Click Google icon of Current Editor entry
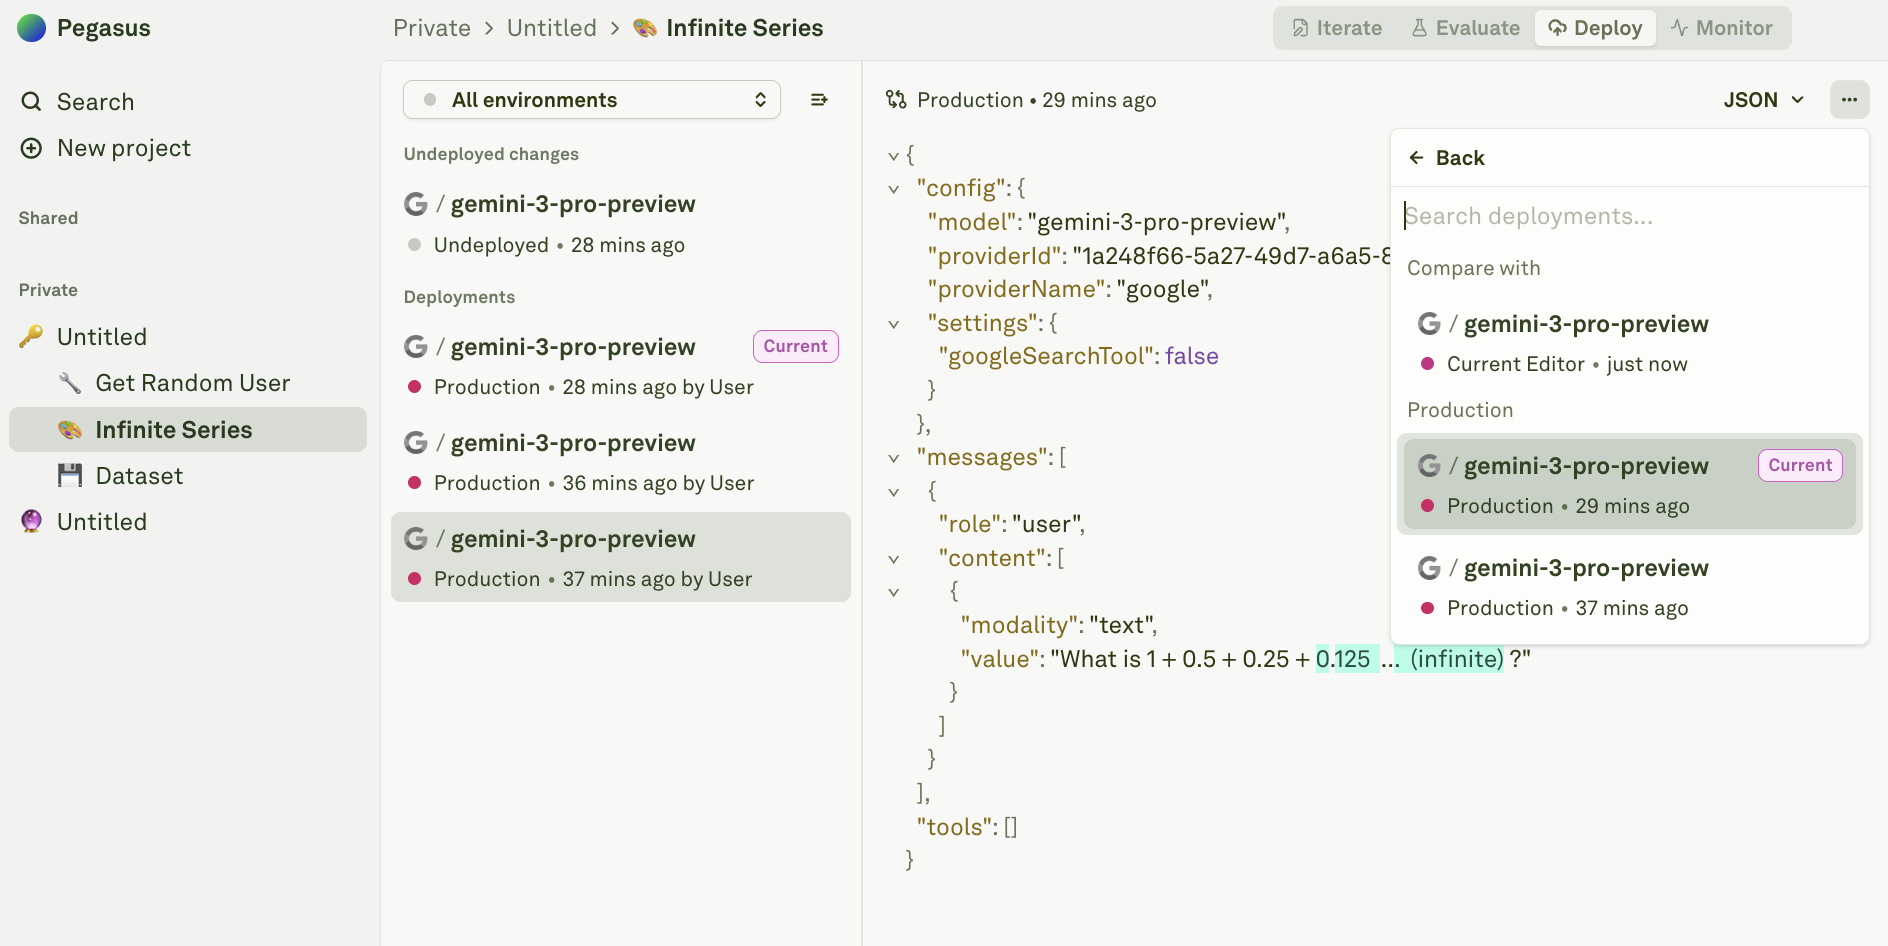This screenshot has height=946, width=1888. coord(1429,324)
